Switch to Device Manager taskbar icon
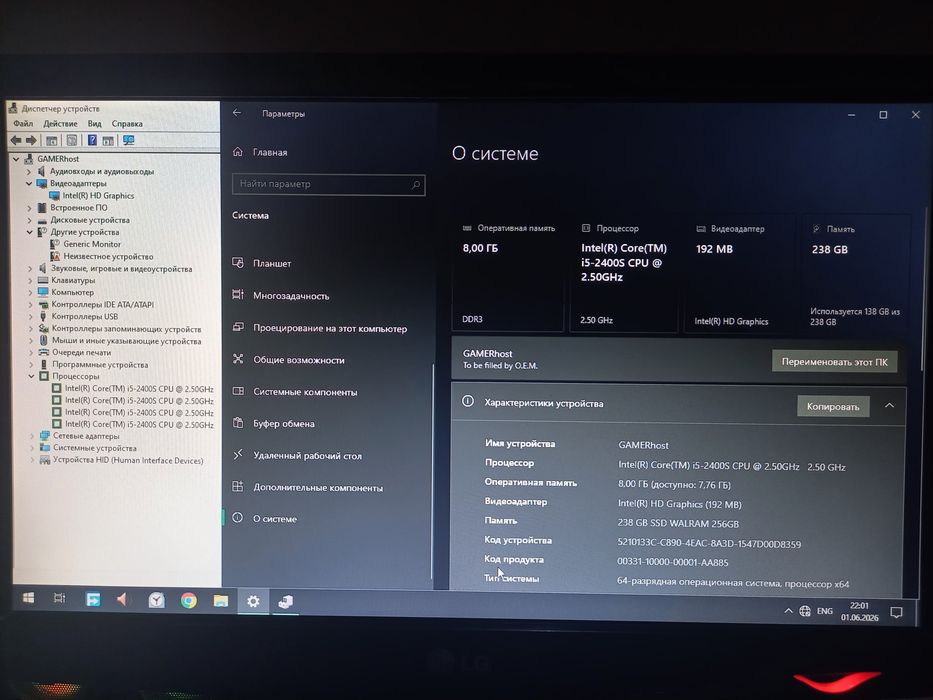The height and width of the screenshot is (700, 933). click(286, 602)
